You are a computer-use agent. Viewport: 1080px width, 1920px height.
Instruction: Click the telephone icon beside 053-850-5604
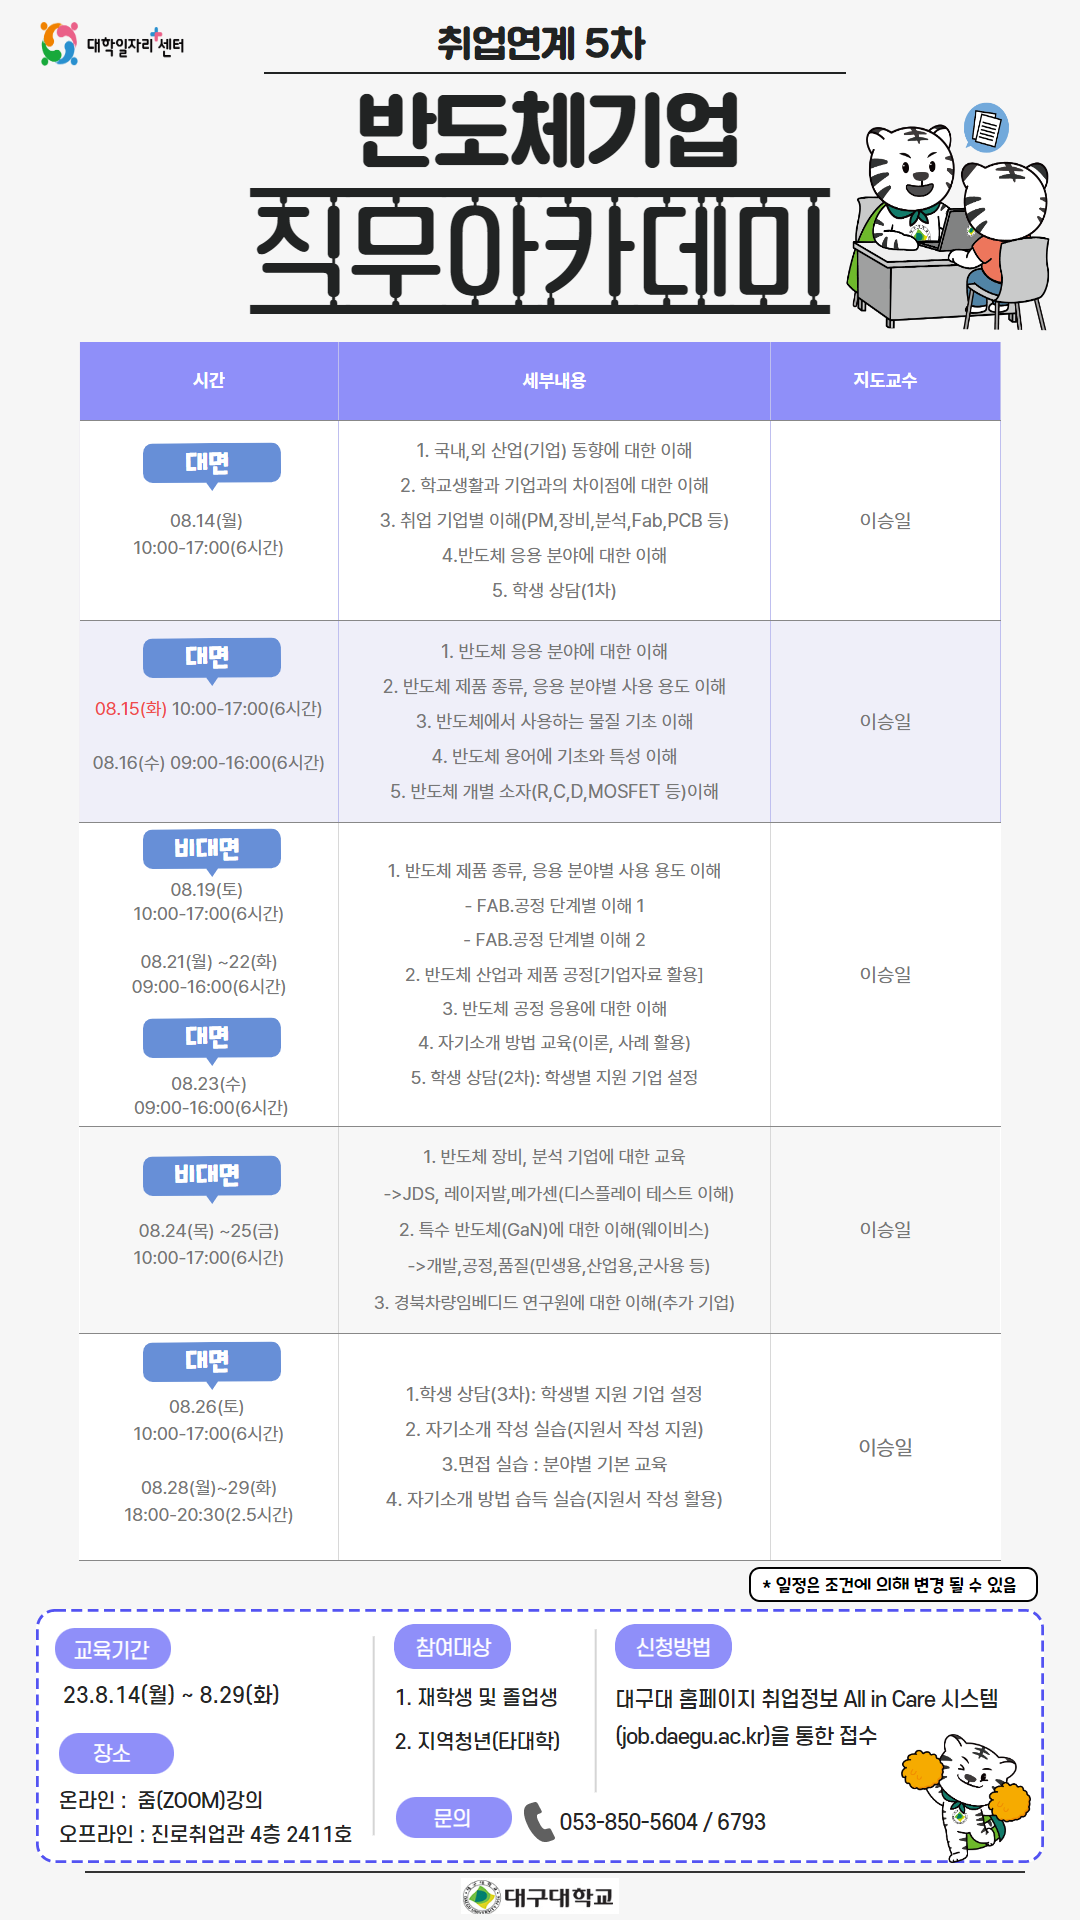[x=538, y=1822]
